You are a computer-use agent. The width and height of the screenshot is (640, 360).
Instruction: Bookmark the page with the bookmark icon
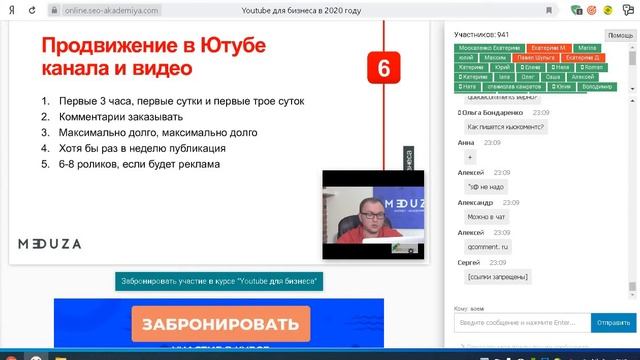(x=549, y=10)
